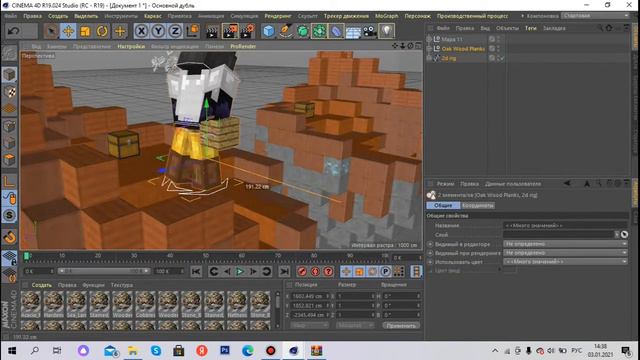Click Render to Picture Viewer icon
The width and height of the screenshot is (640, 360).
click(x=230, y=31)
